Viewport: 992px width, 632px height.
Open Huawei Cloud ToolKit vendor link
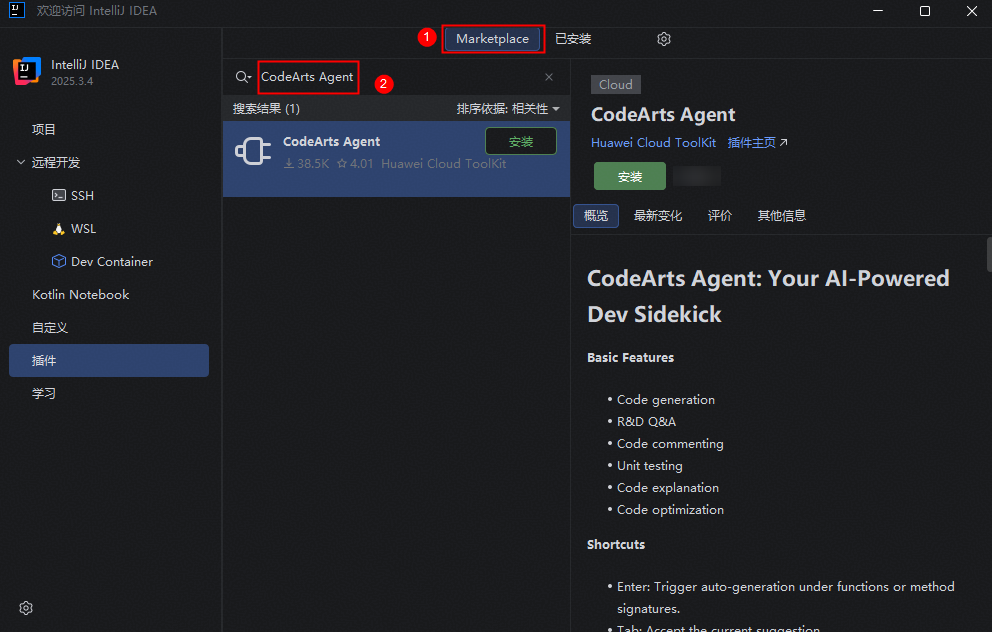point(653,143)
